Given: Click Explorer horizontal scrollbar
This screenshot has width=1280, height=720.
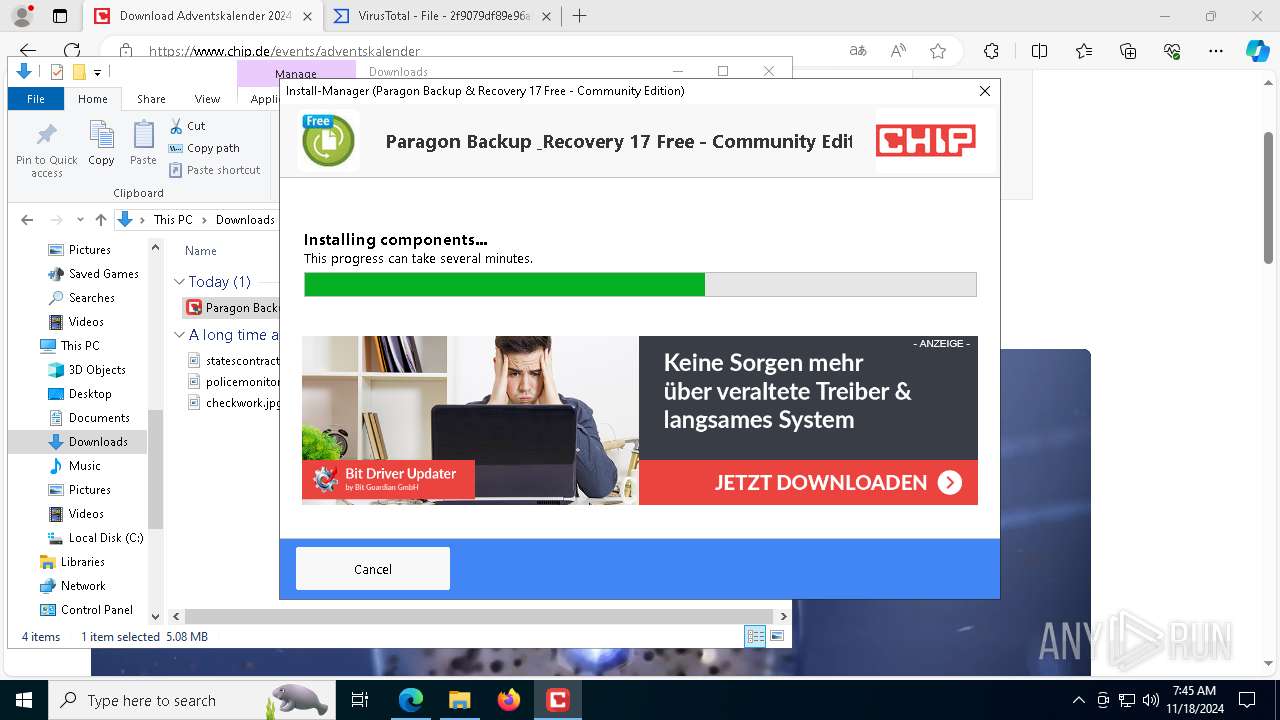Looking at the screenshot, I should point(479,617).
